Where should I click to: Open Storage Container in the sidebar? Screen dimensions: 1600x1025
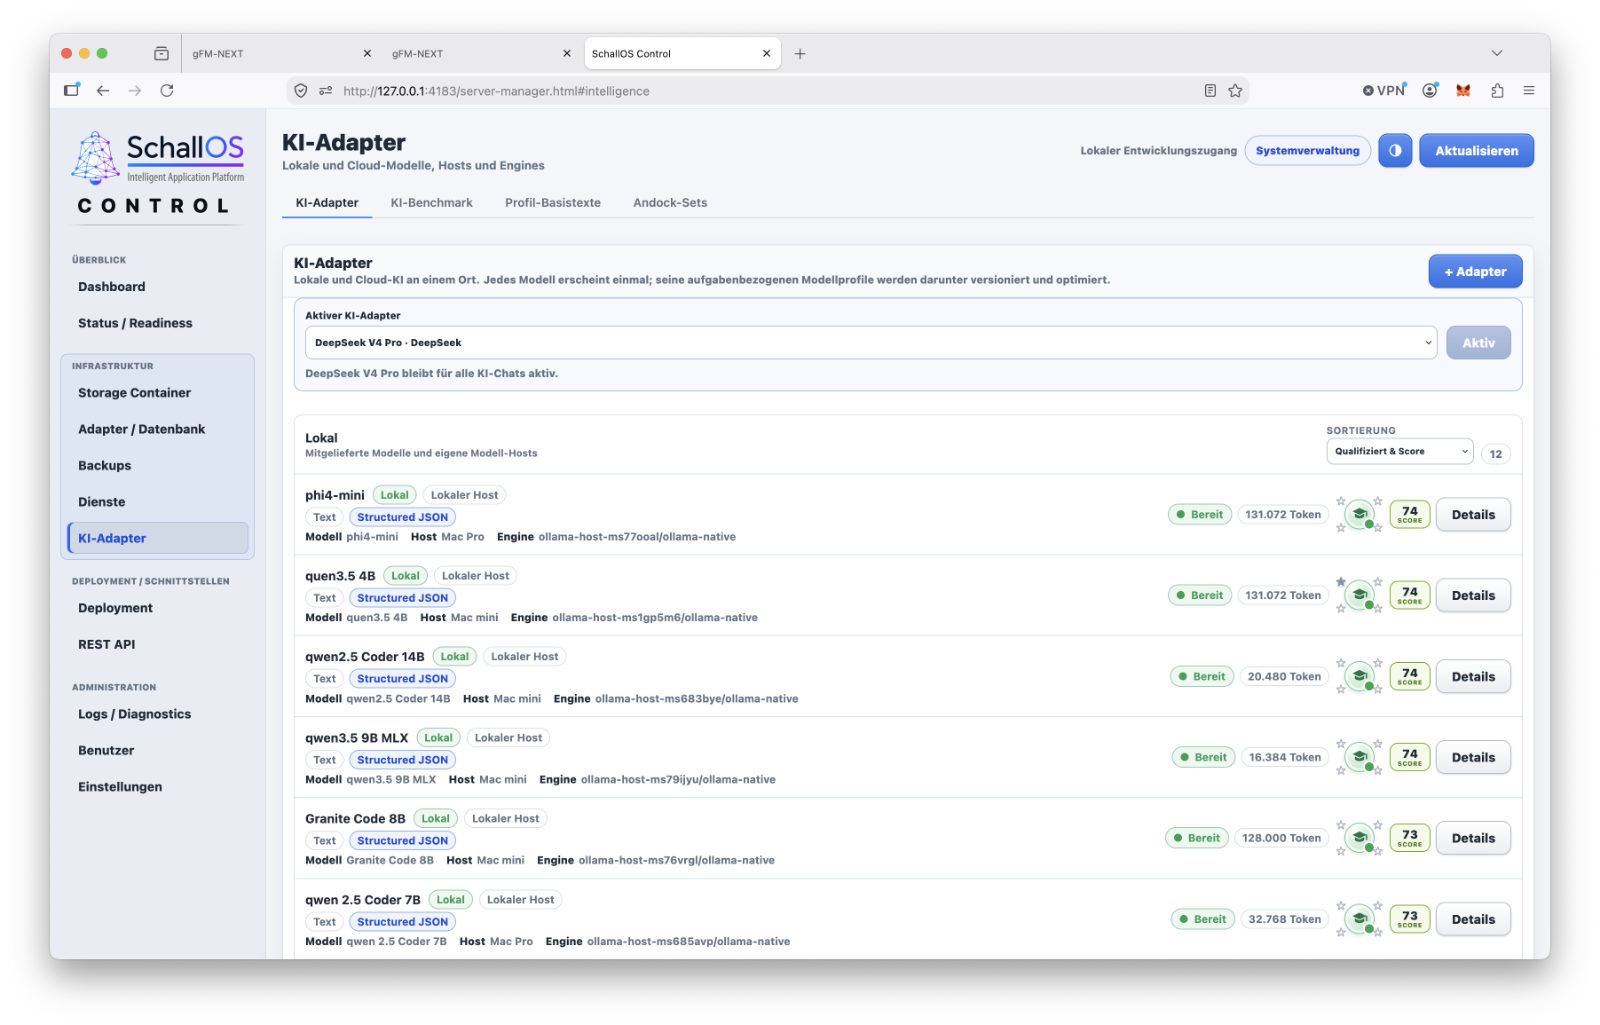(134, 393)
